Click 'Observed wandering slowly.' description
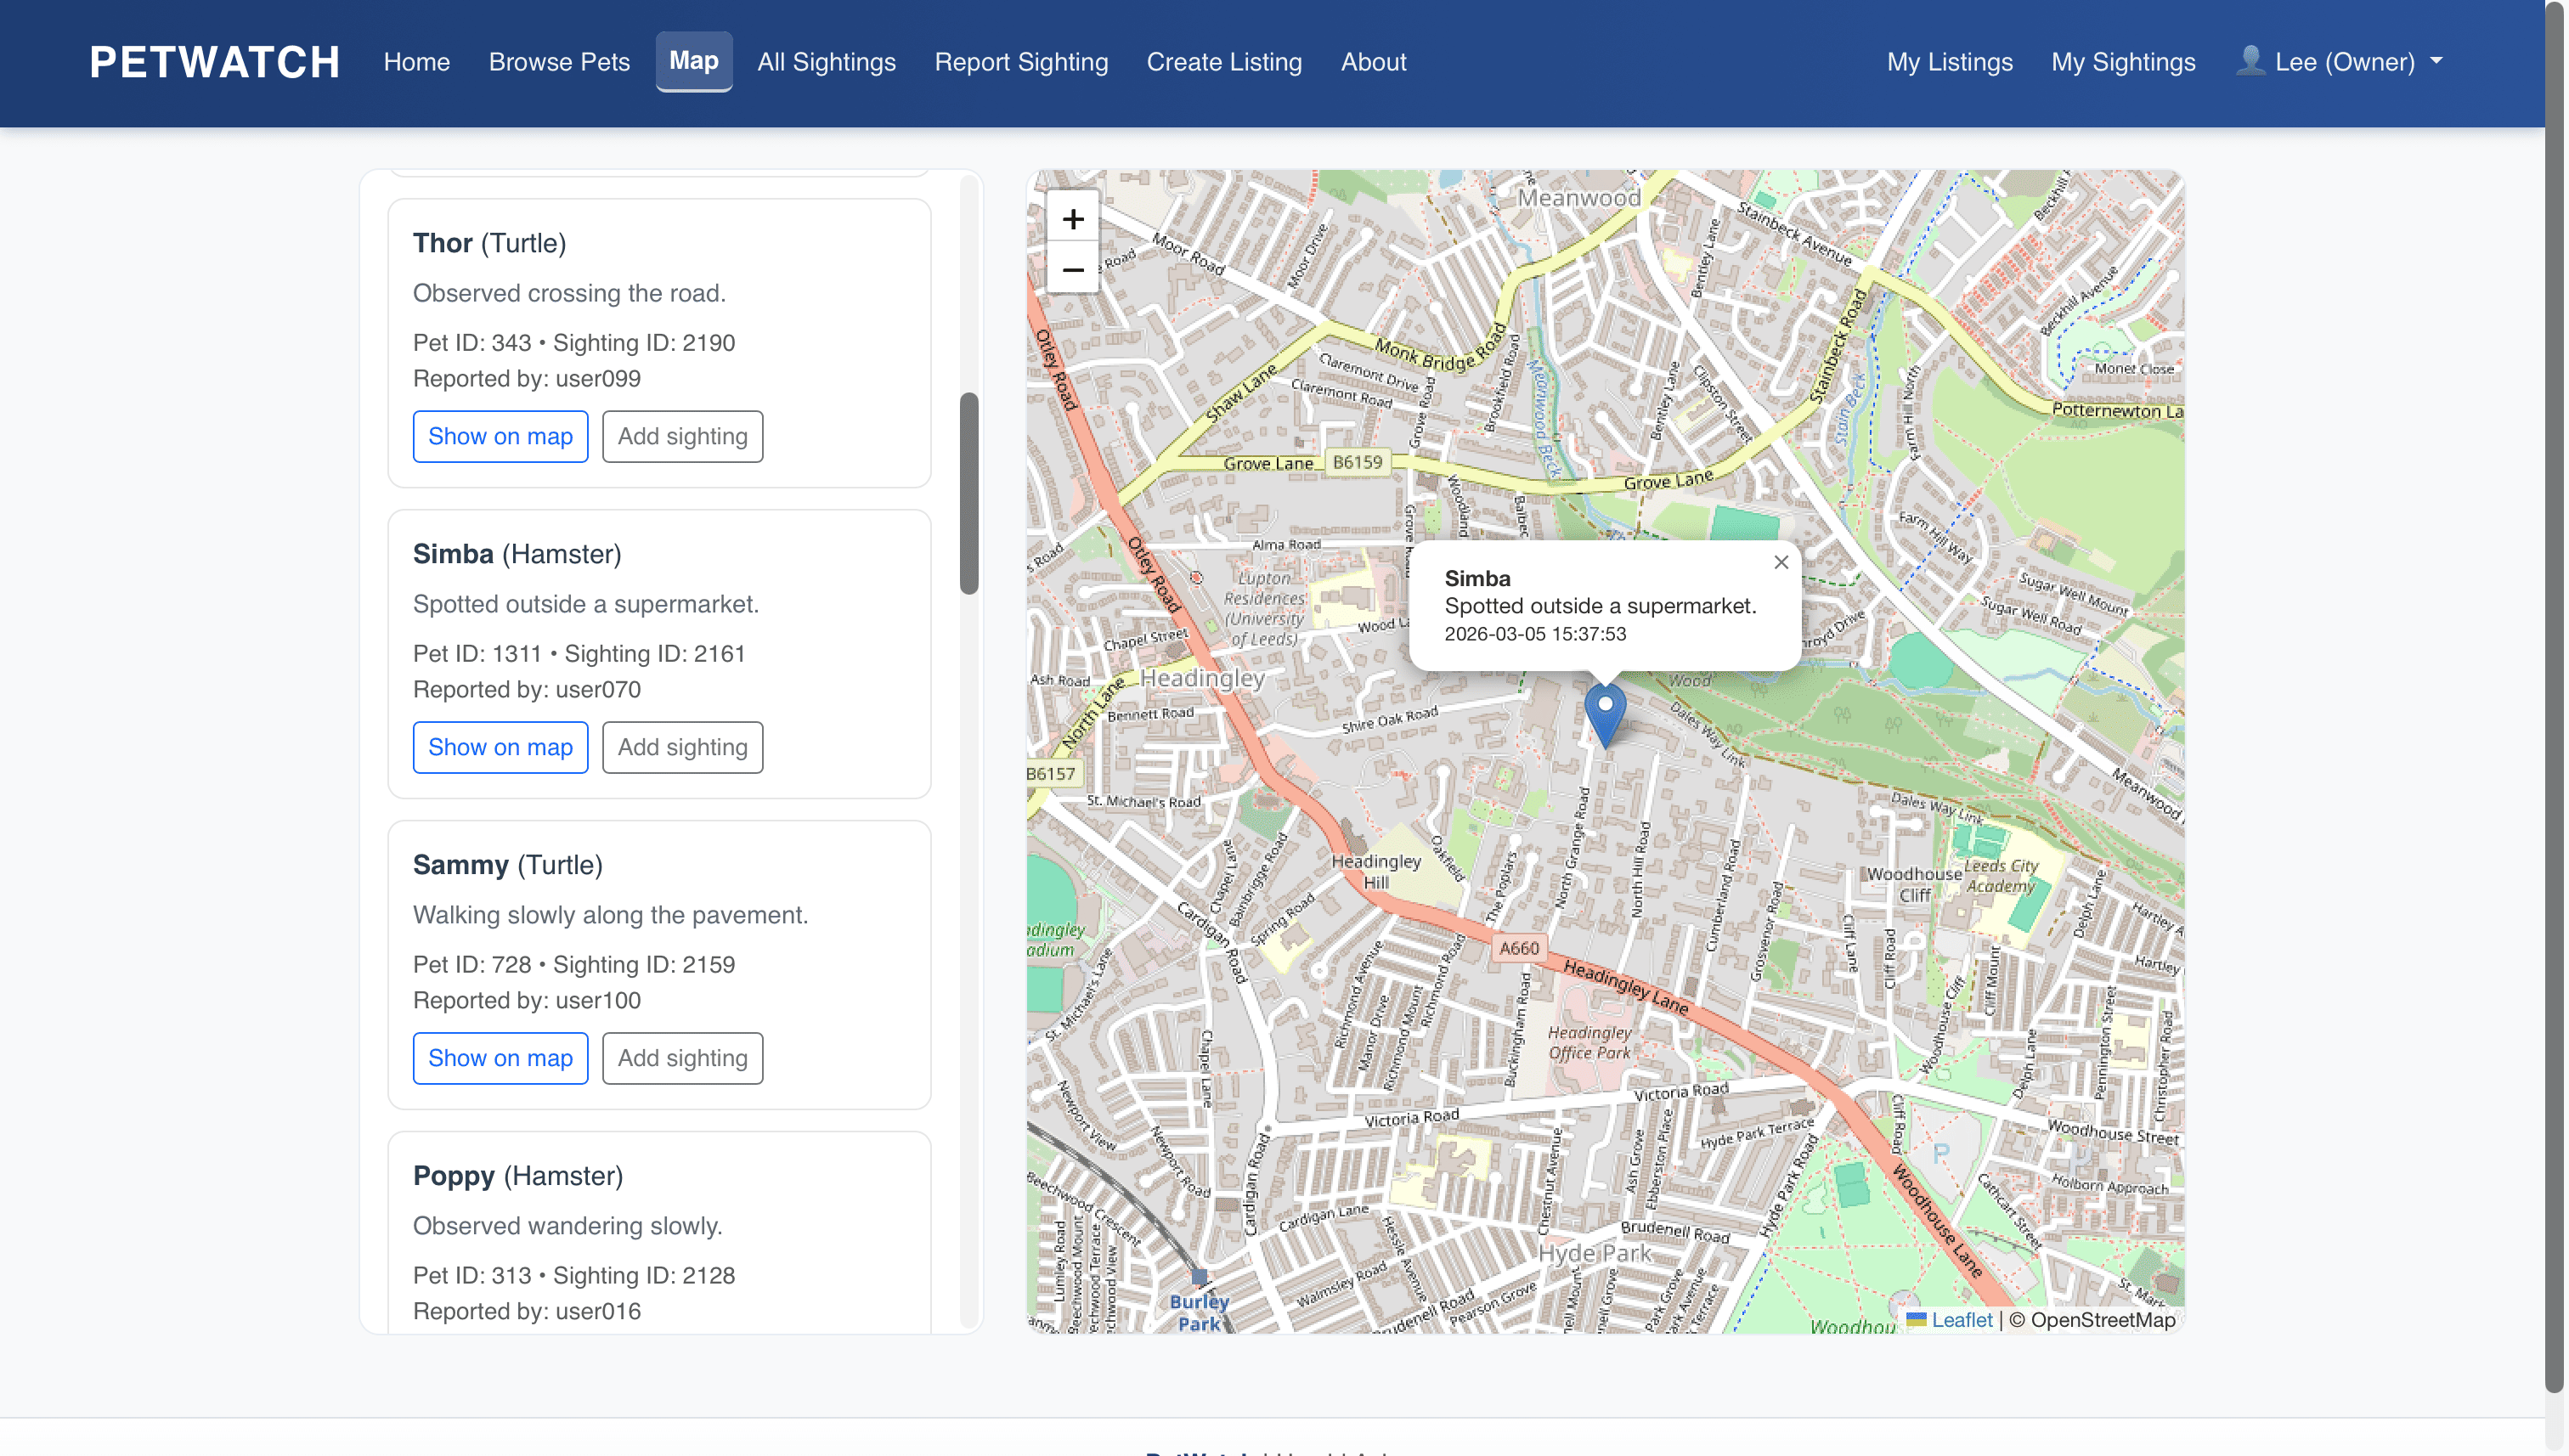Viewport: 2569px width, 1456px height. (x=567, y=1226)
